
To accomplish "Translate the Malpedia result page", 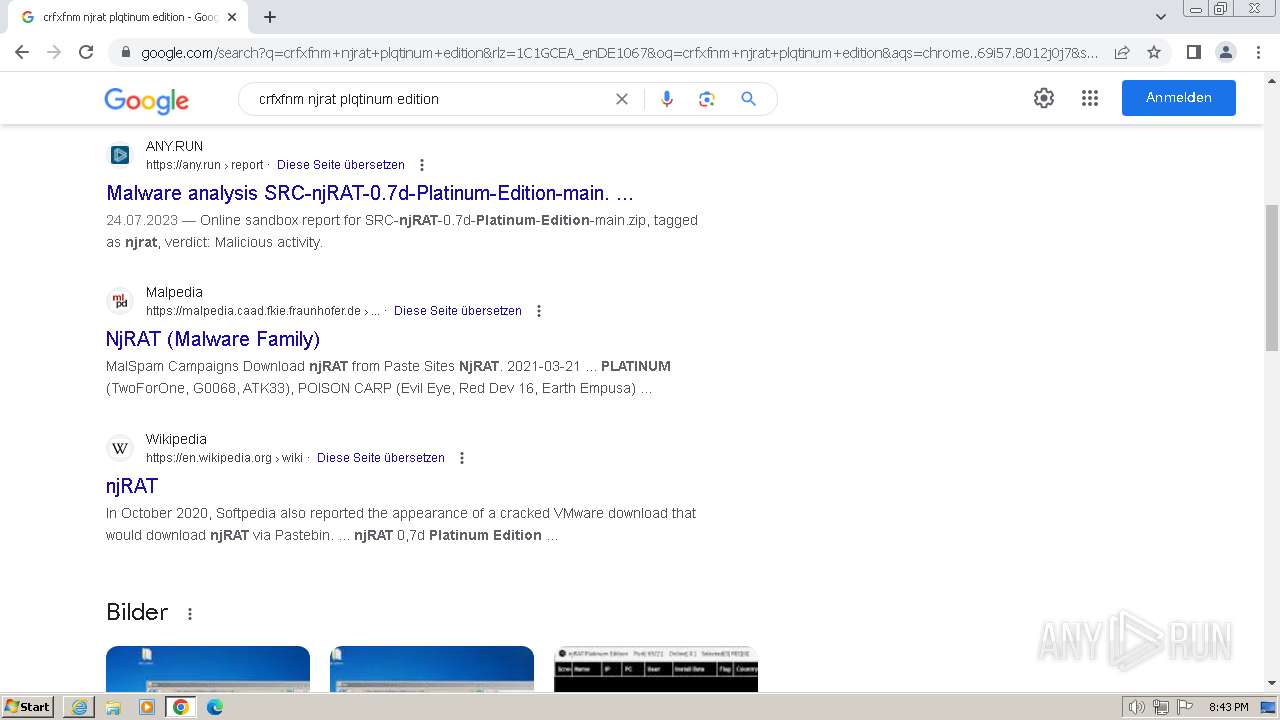I will [458, 311].
